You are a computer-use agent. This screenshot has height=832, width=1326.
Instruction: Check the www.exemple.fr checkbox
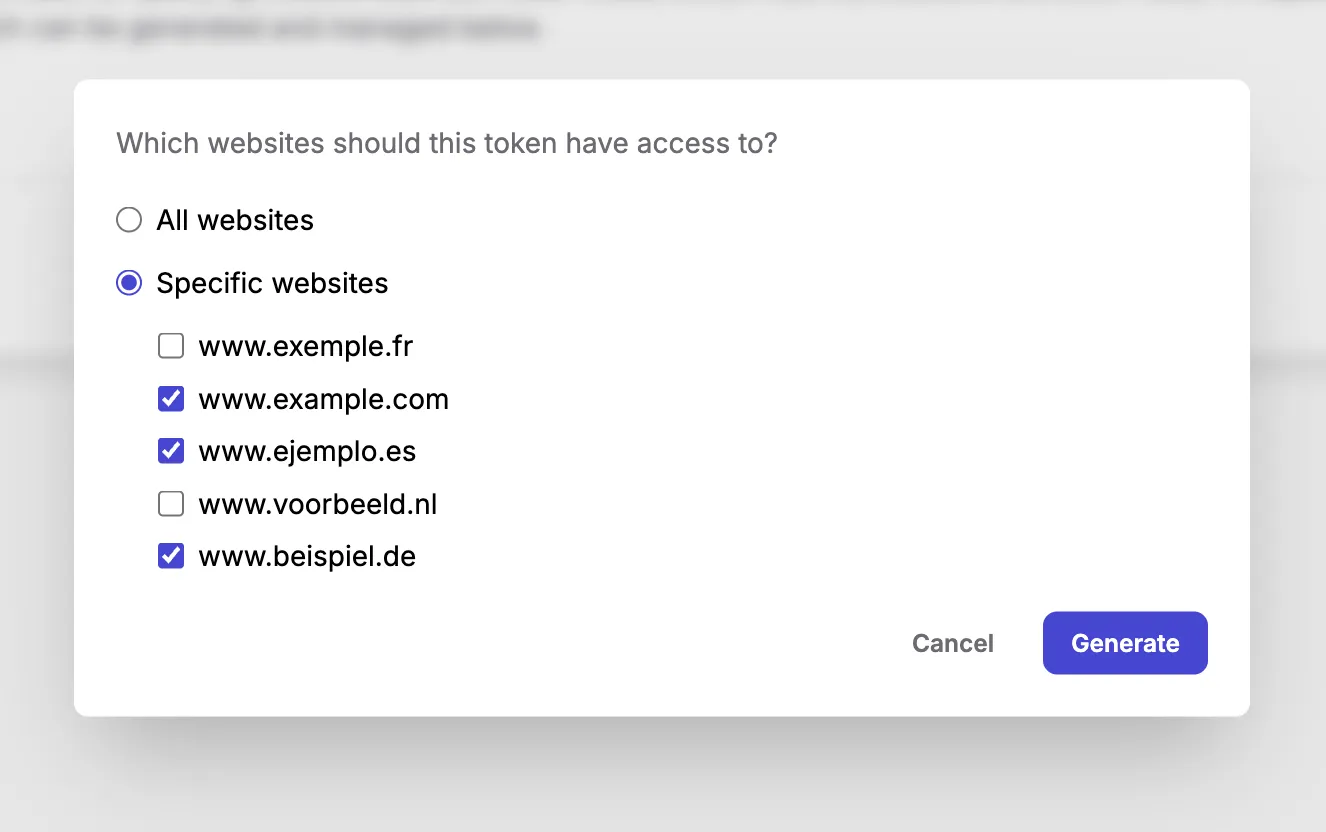click(171, 347)
